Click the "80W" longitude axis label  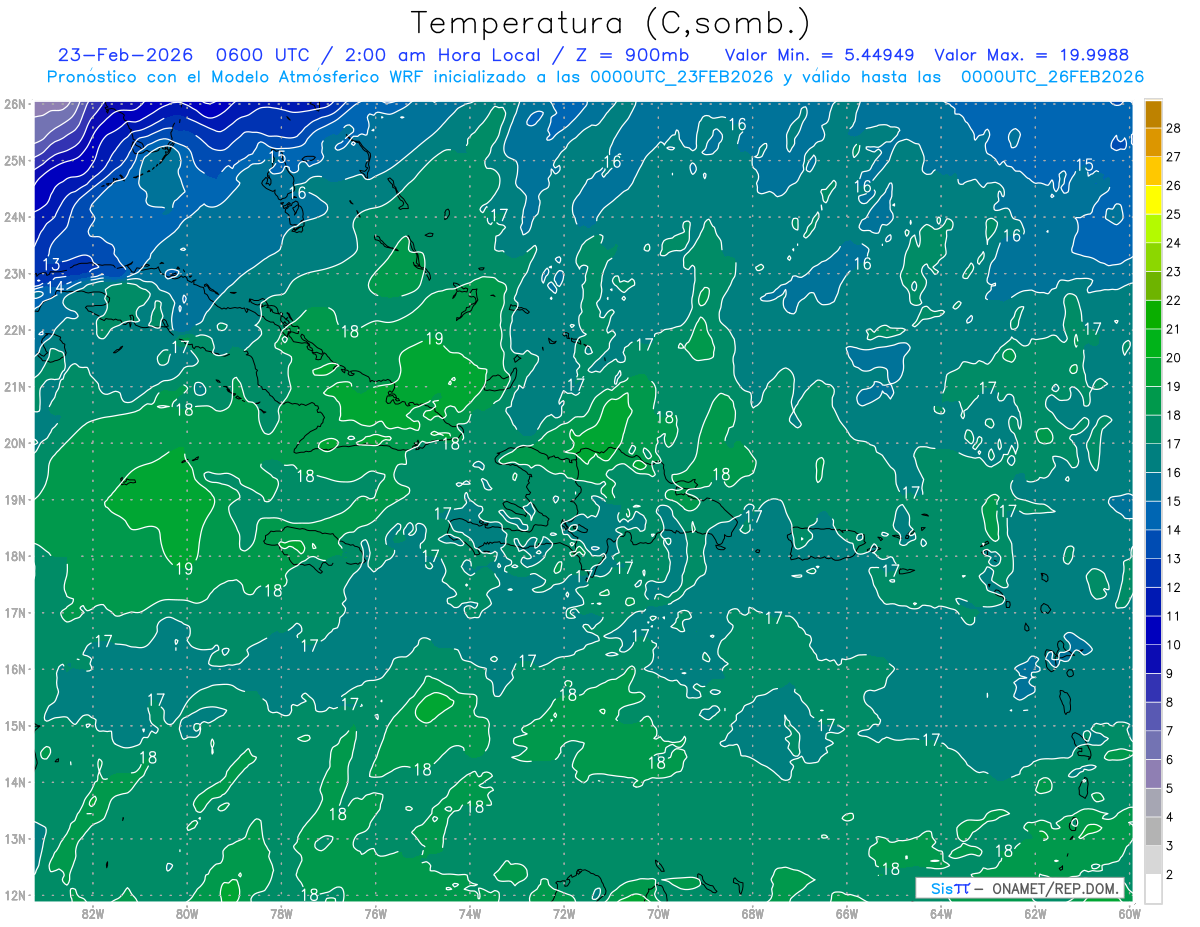click(187, 913)
